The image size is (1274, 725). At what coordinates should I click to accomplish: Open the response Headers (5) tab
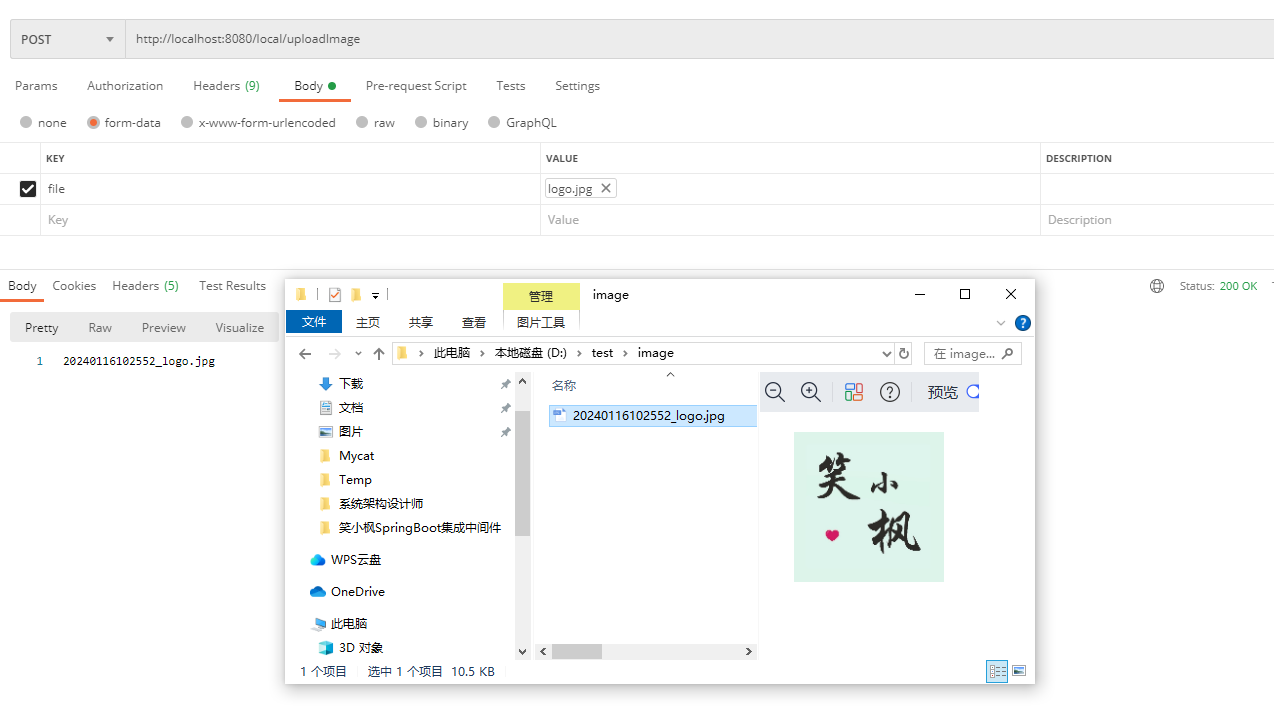point(145,286)
